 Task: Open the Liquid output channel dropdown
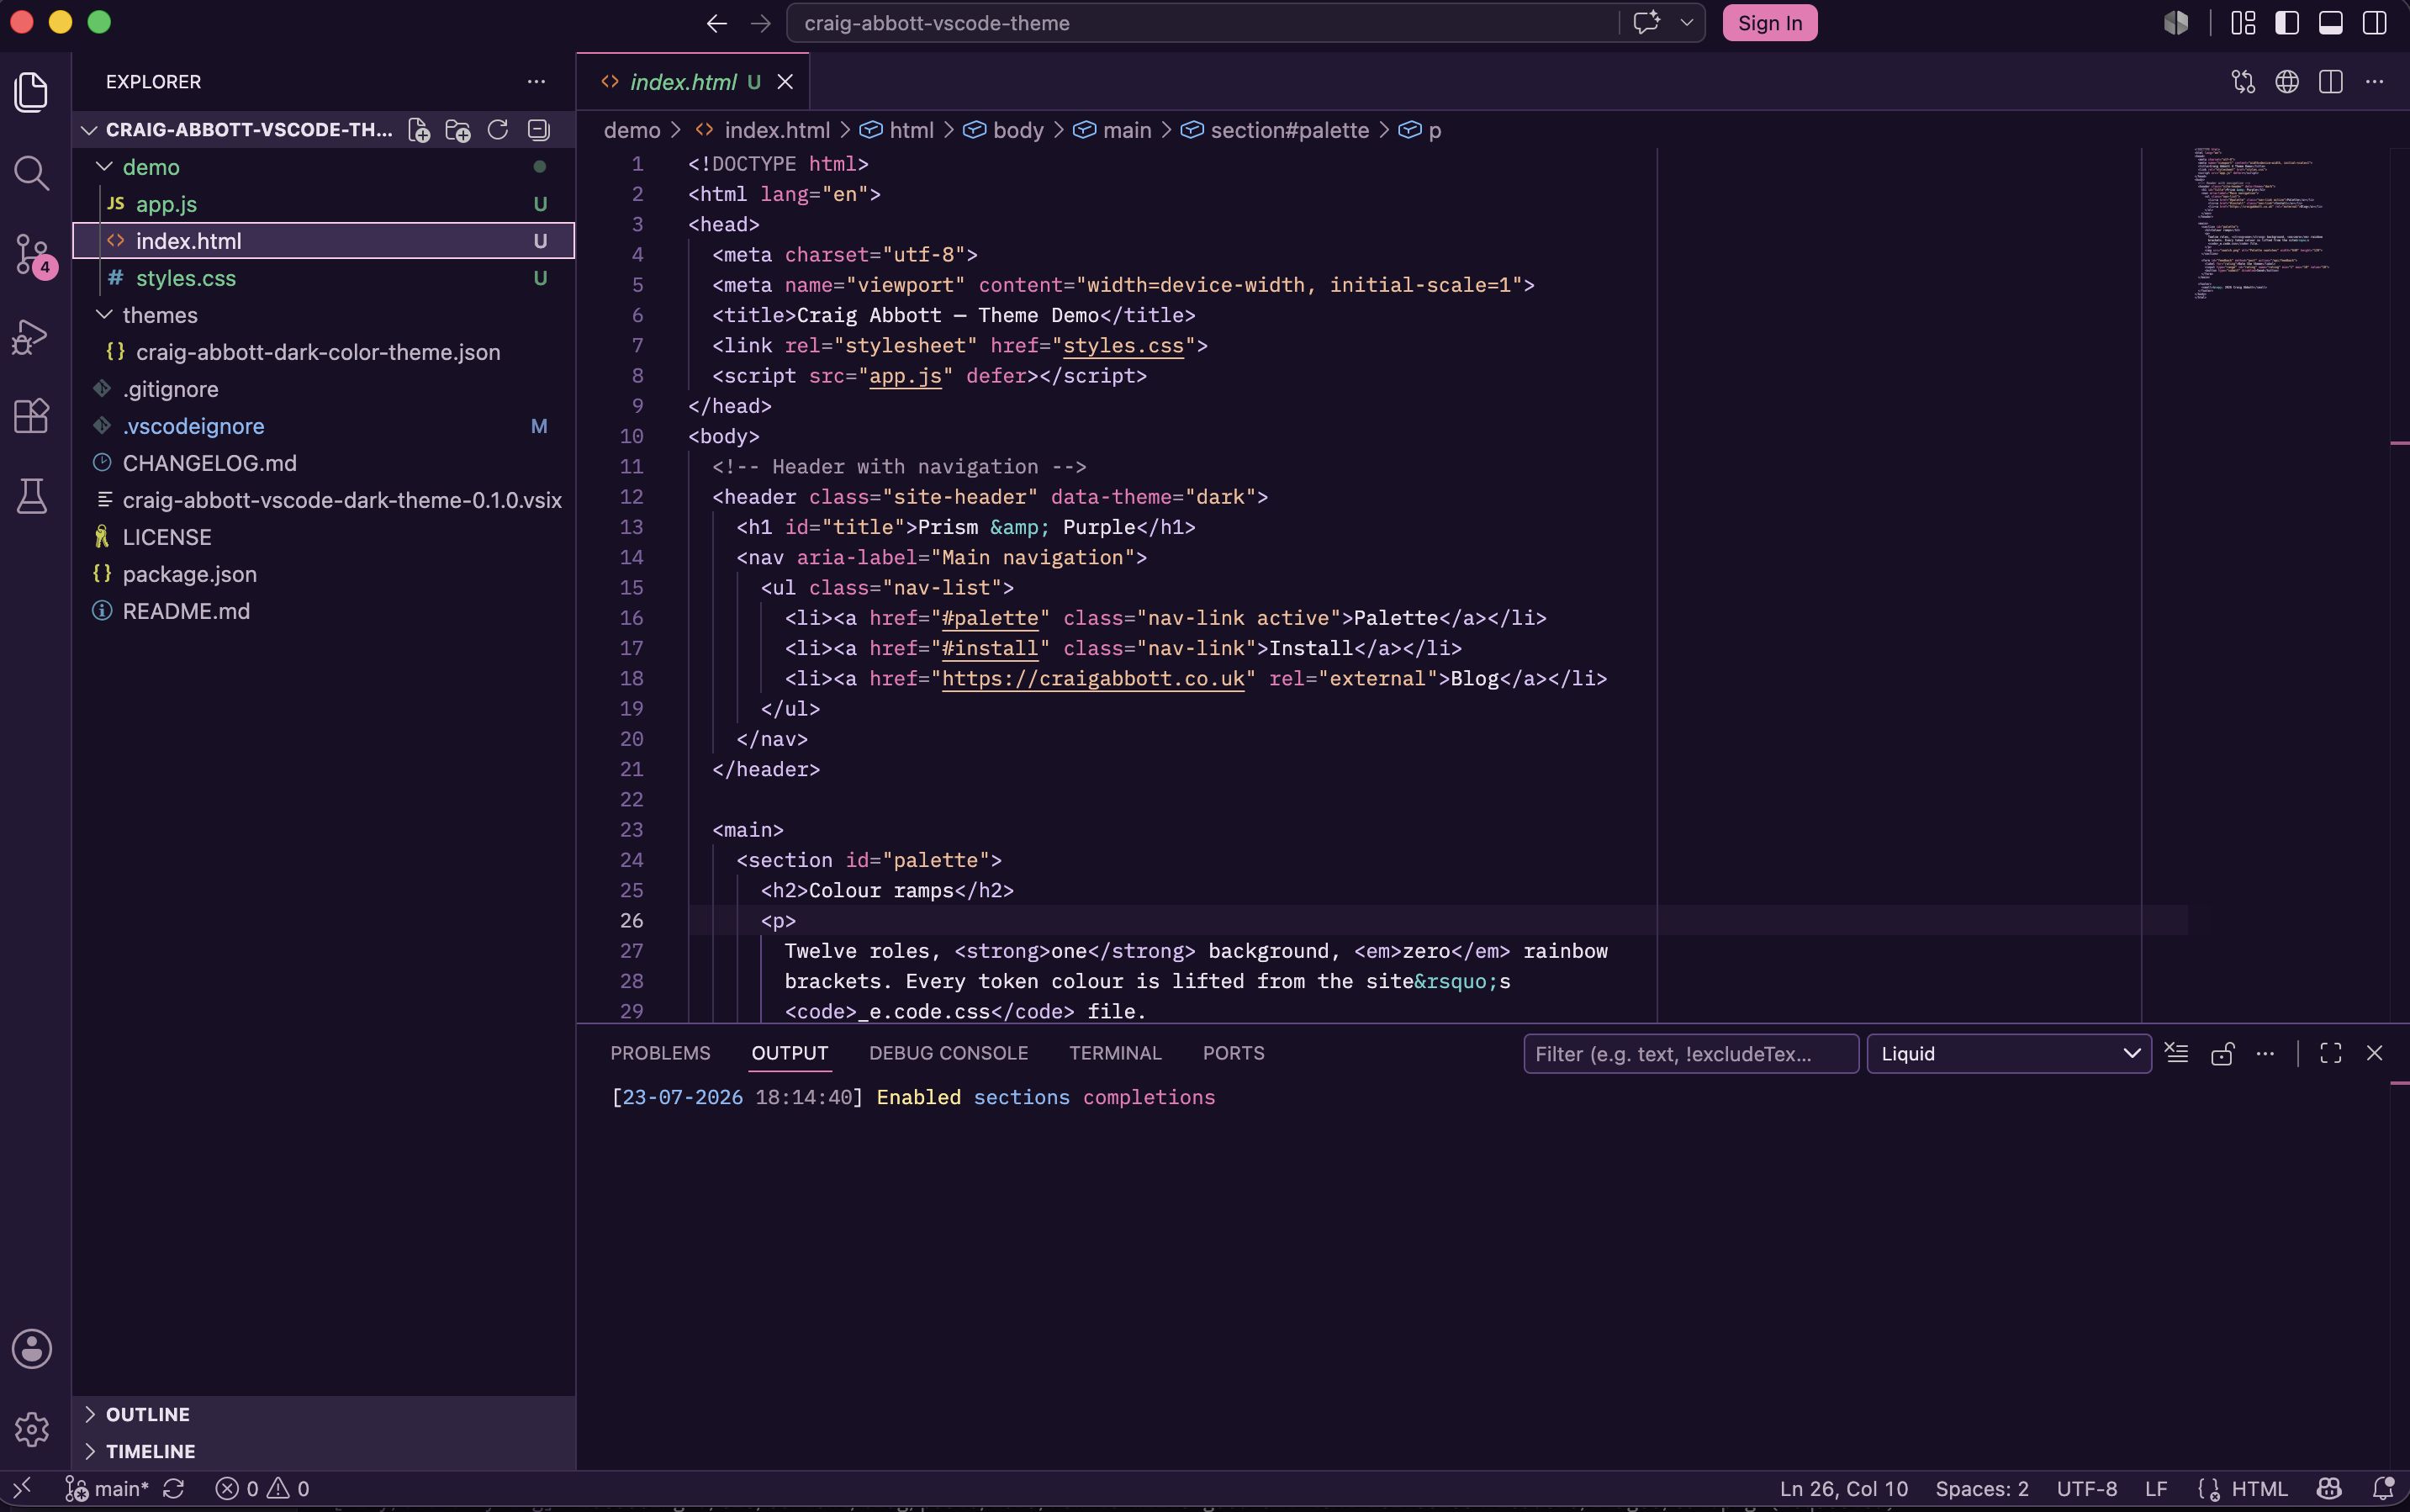[2009, 1054]
